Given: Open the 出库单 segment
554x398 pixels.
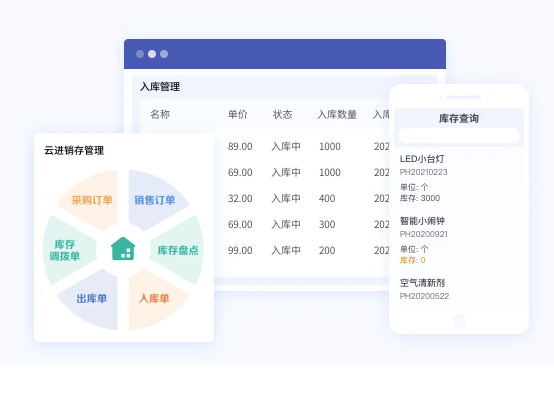Looking at the screenshot, I should 92,299.
